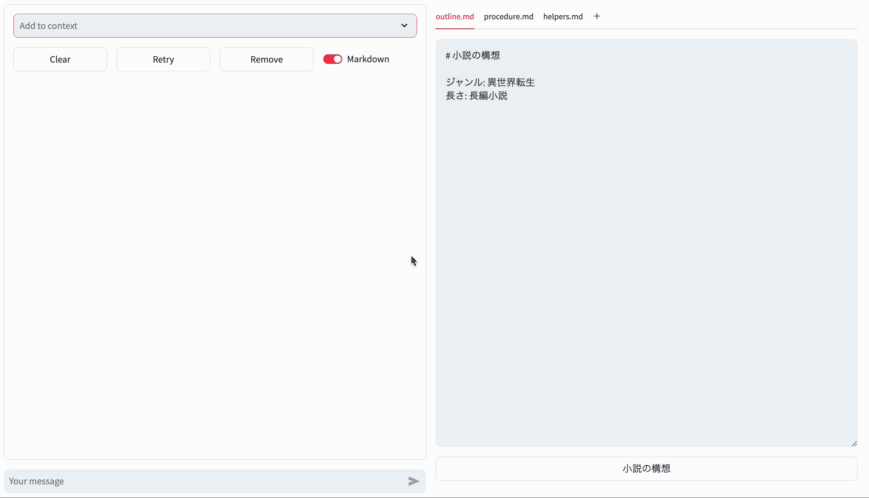This screenshot has height=498, width=869.
Task: Click the Markdown label text
Action: [x=368, y=59]
